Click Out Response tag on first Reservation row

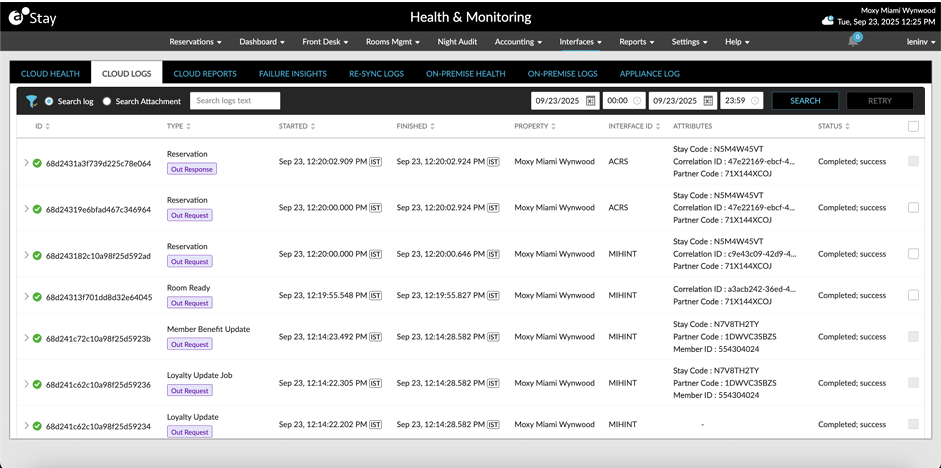pyautogui.click(x=191, y=169)
